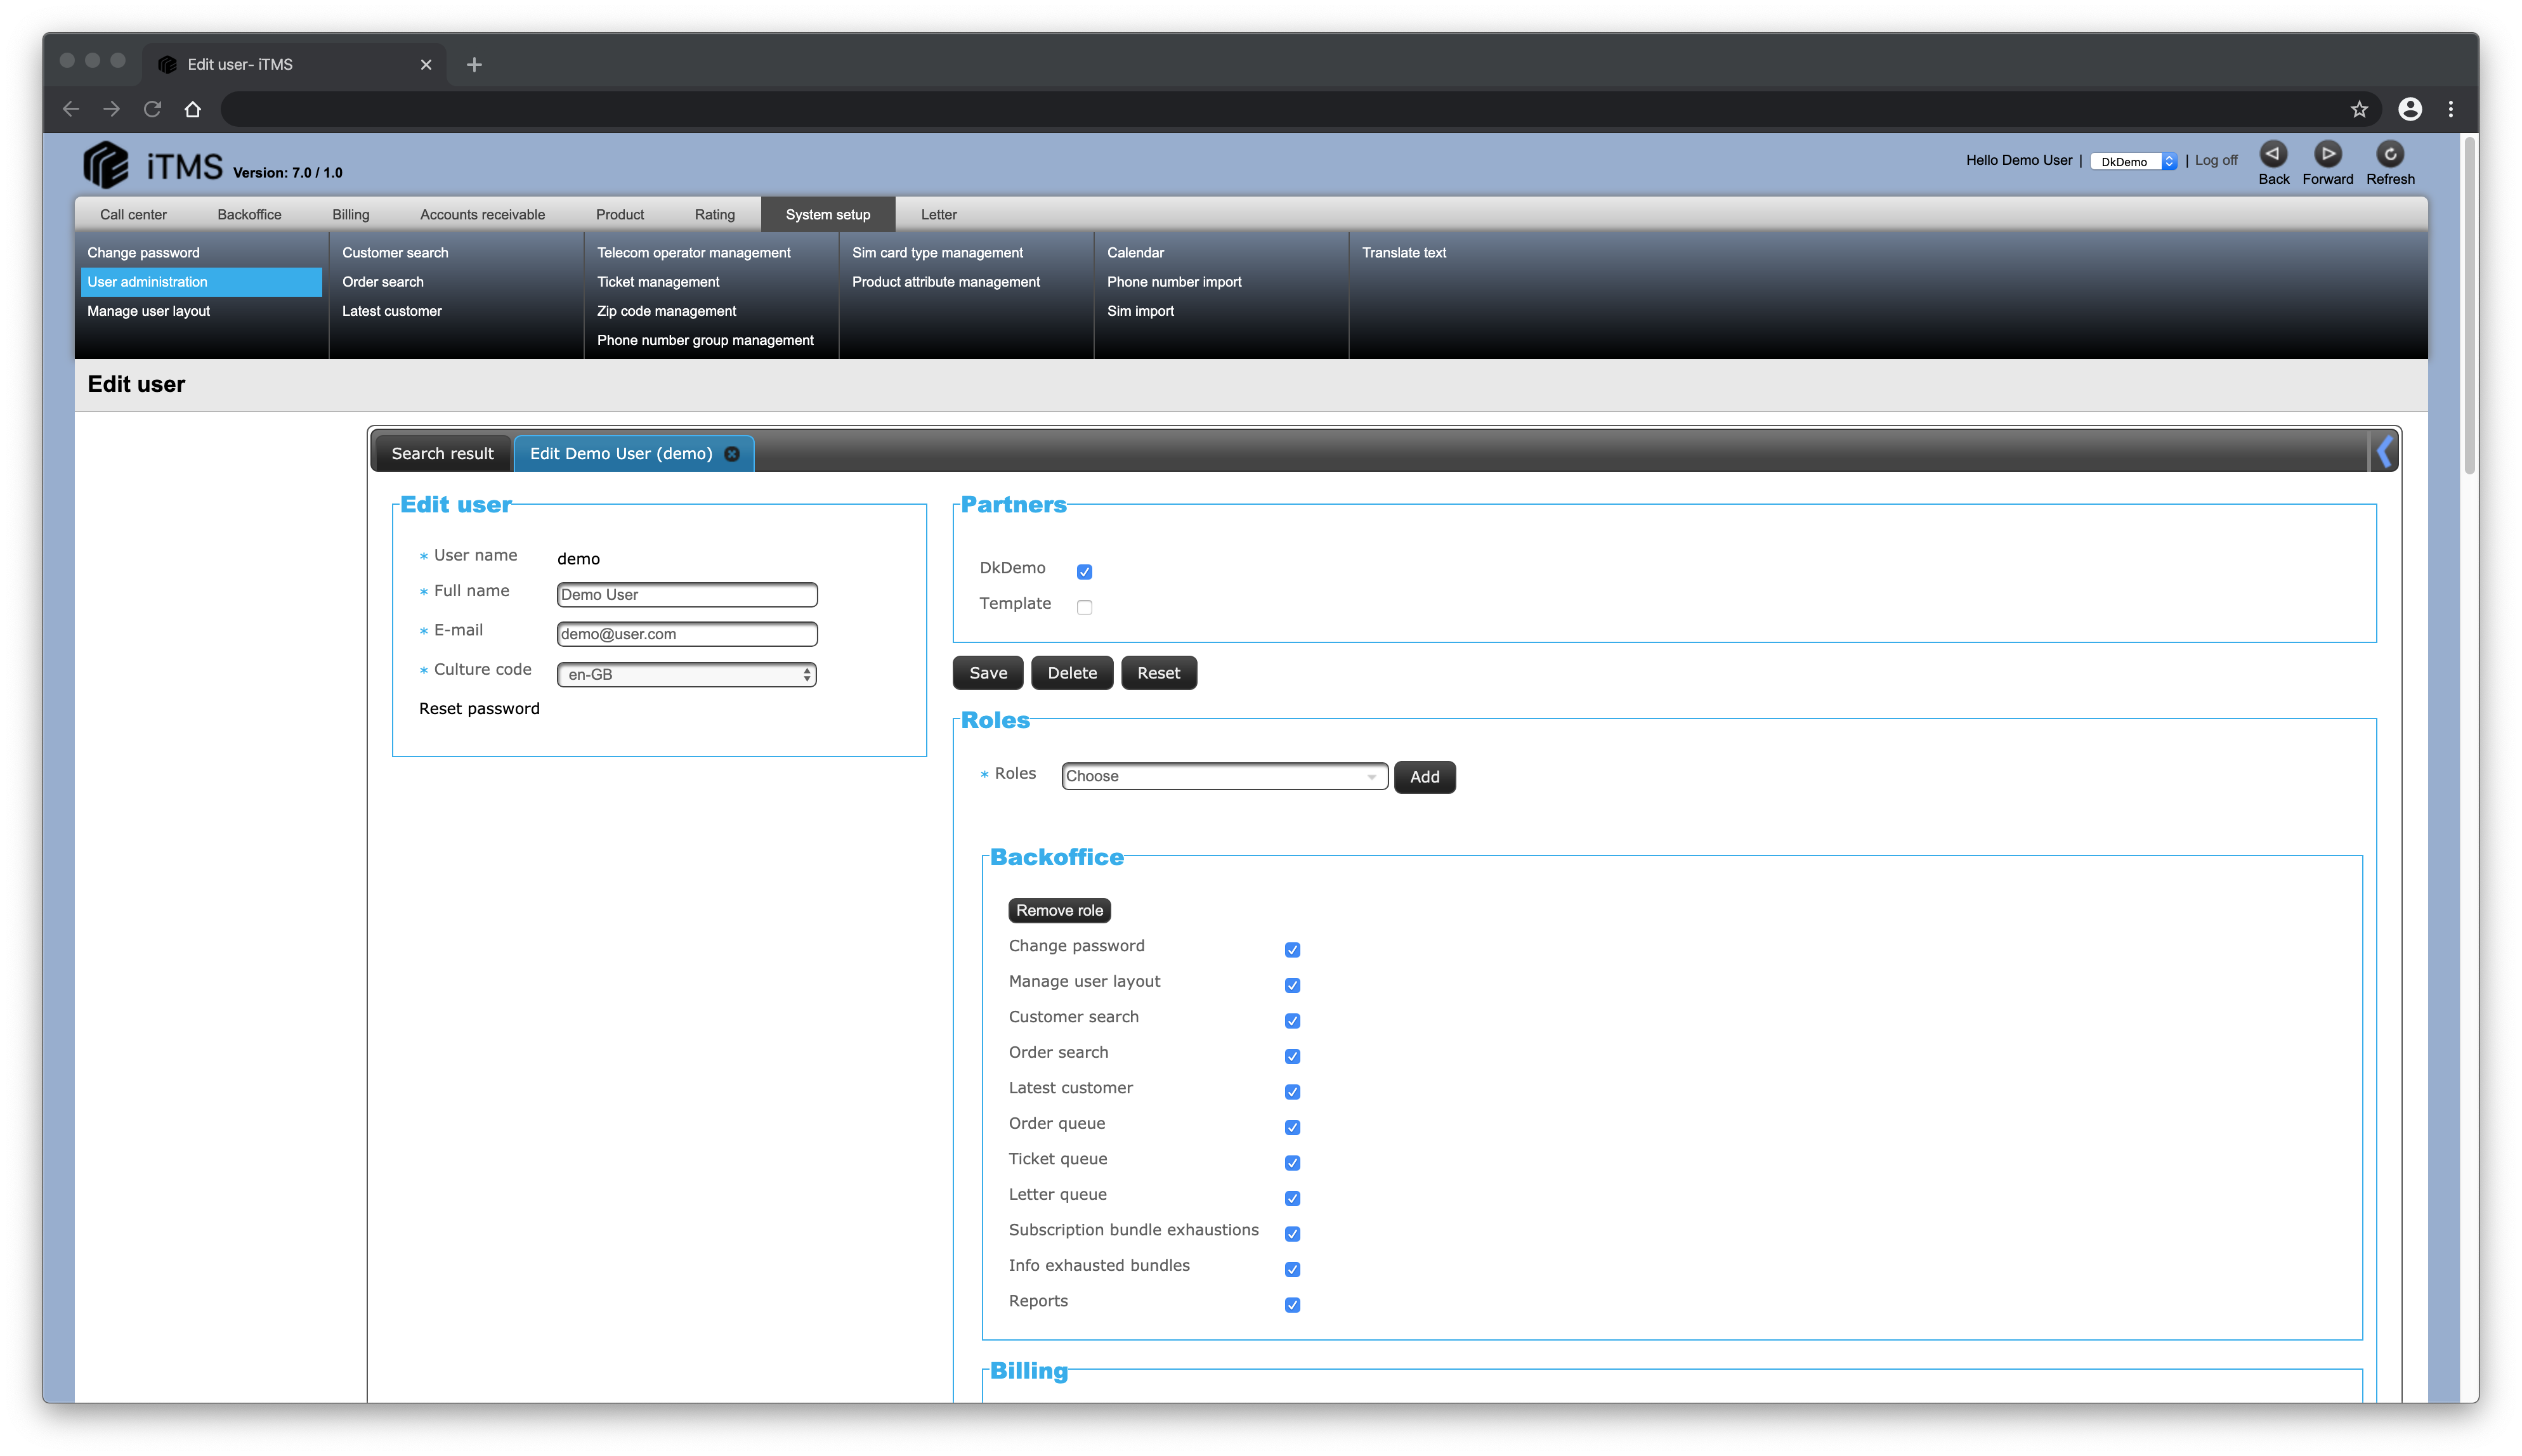This screenshot has width=2522, height=1456.
Task: Uncheck the Change password permission
Action: pos(1292,950)
